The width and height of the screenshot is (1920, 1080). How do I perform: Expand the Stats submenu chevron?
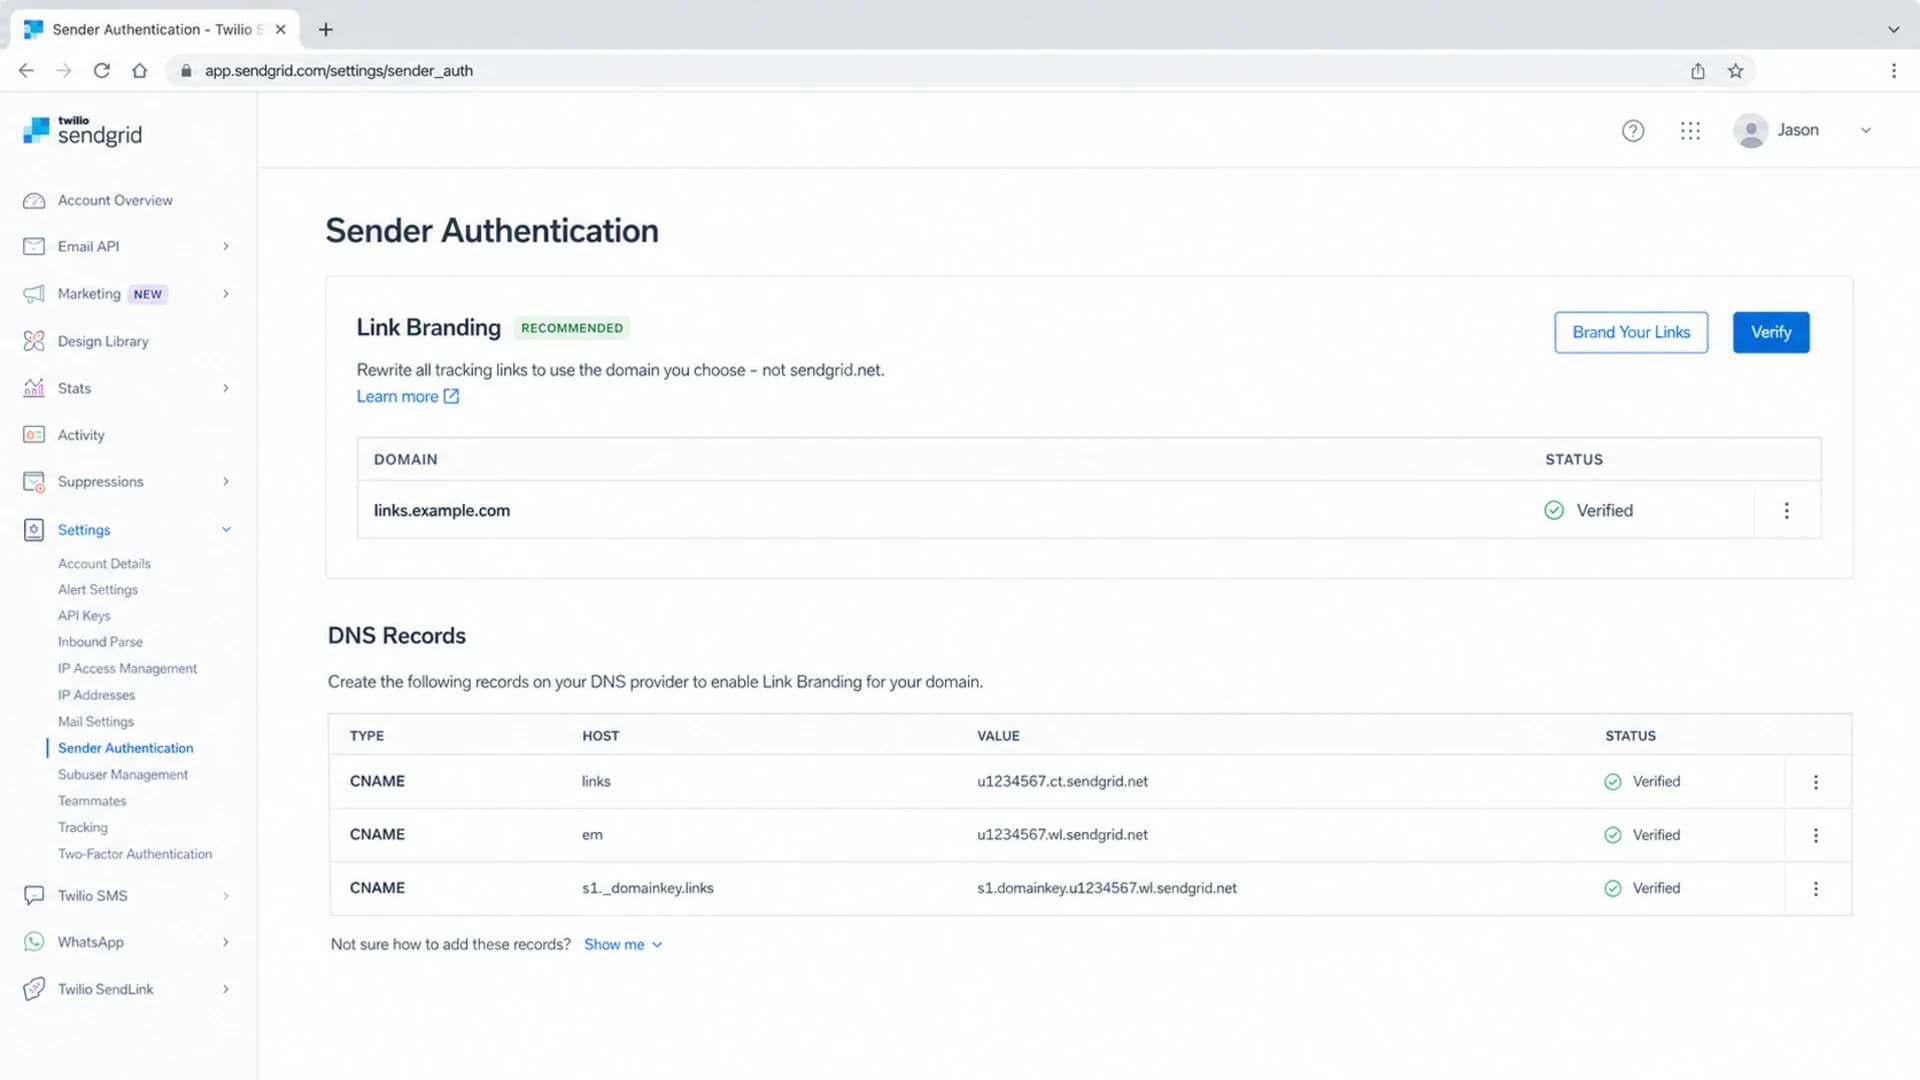pyautogui.click(x=226, y=388)
